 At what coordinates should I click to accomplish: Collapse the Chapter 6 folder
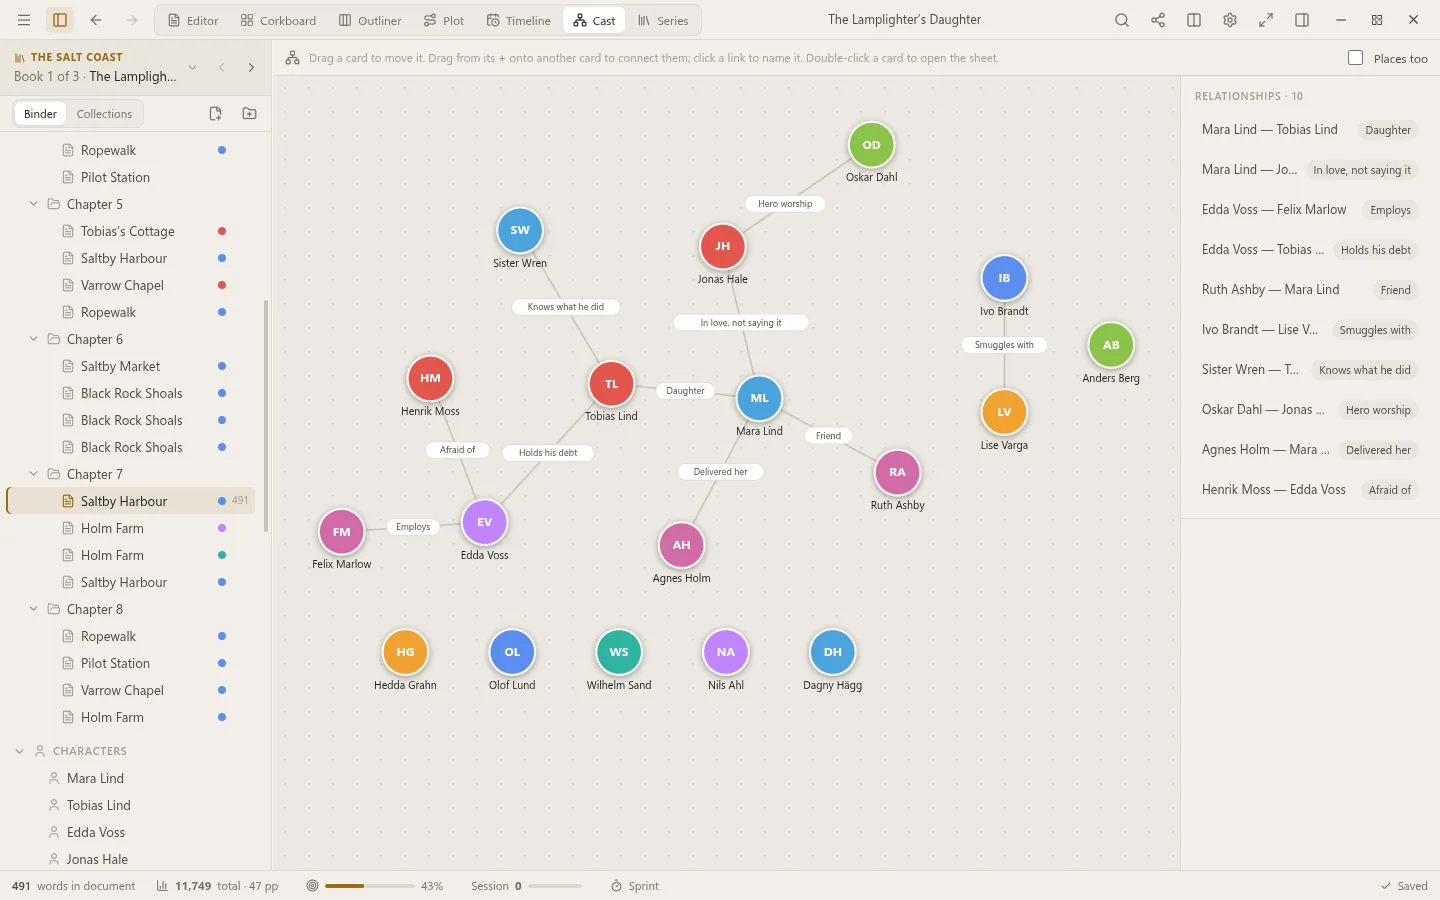click(33, 339)
